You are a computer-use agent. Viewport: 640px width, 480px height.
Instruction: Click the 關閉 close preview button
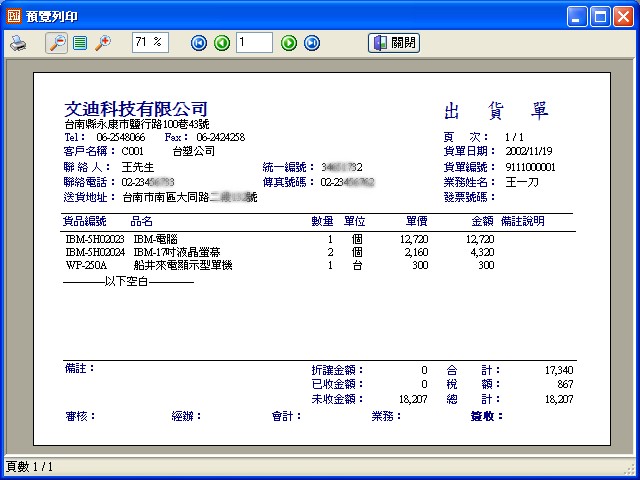pos(394,43)
